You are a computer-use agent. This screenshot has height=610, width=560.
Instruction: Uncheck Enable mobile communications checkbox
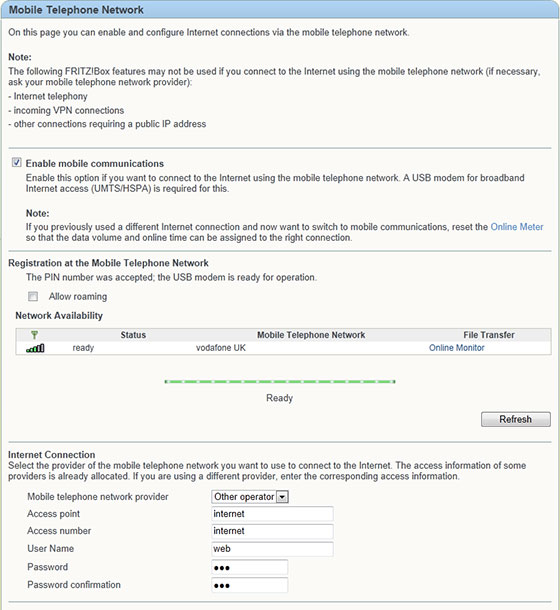pos(16,162)
